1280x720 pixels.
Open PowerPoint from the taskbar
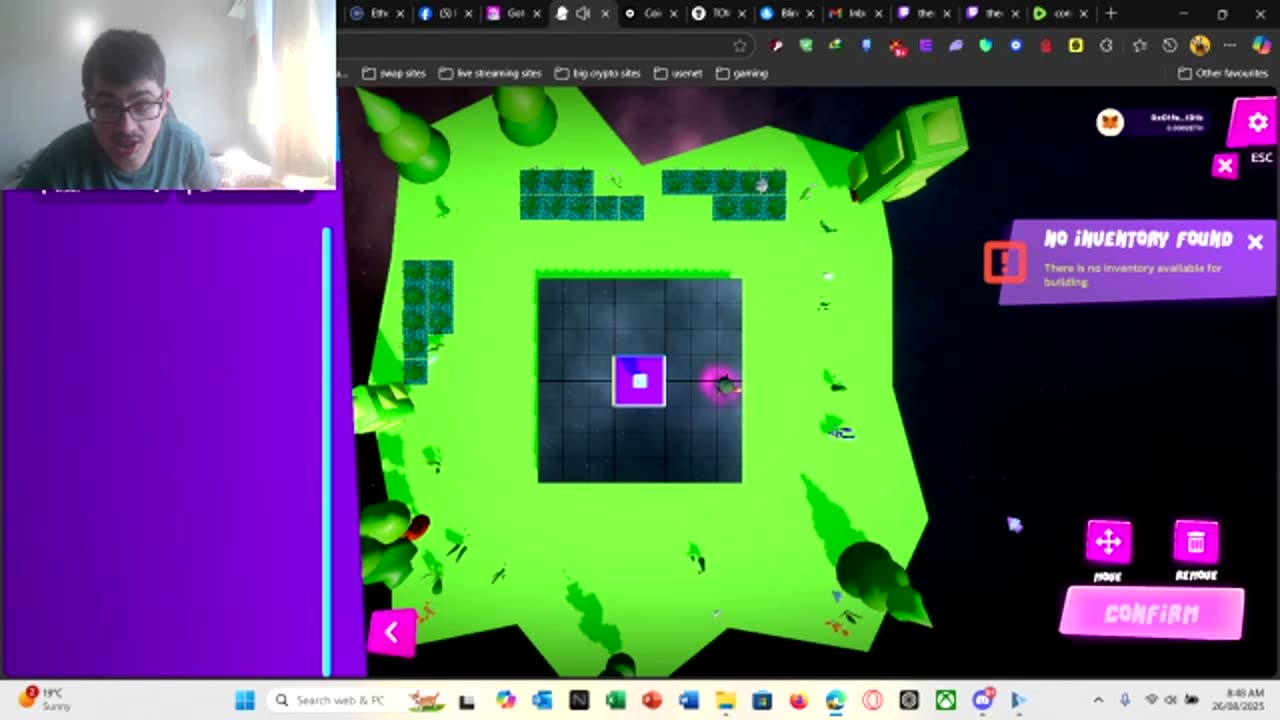click(652, 700)
